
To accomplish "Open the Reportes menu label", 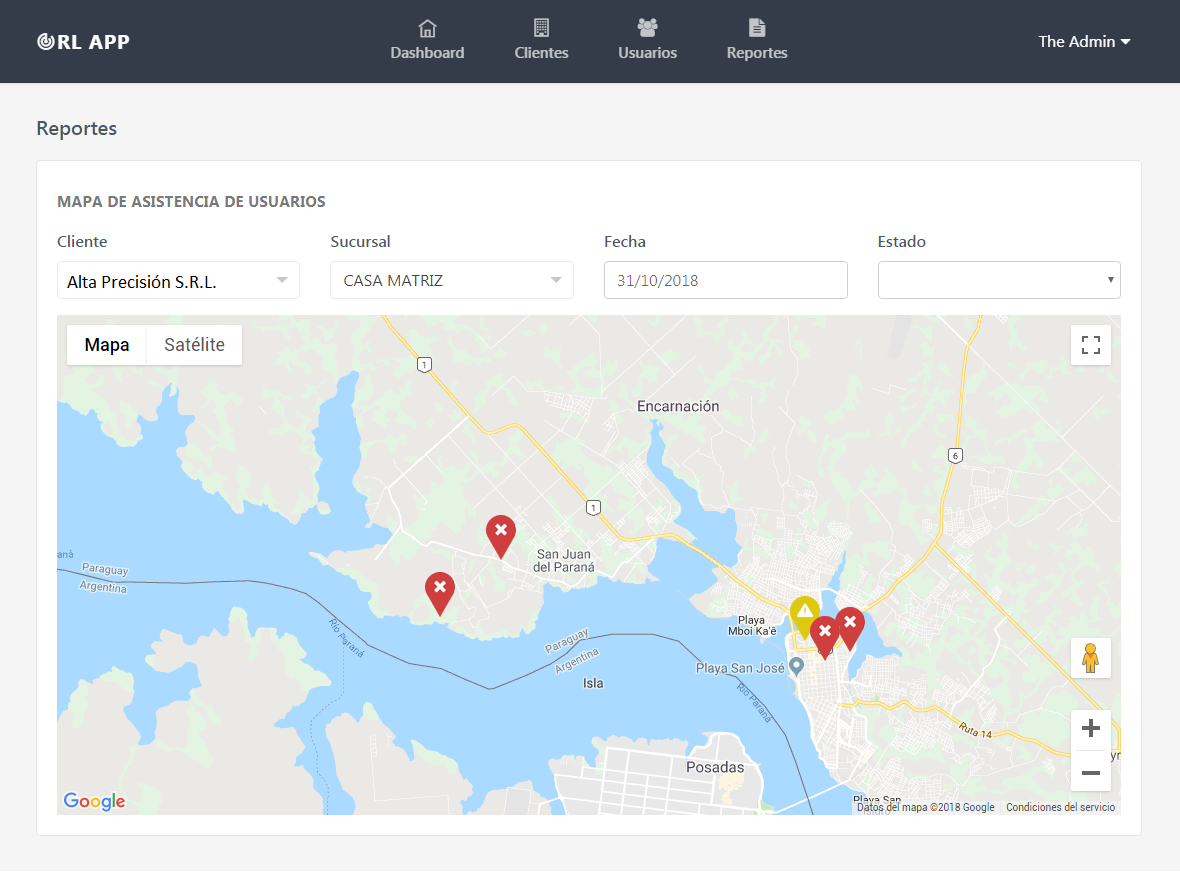I will pyautogui.click(x=757, y=53).
